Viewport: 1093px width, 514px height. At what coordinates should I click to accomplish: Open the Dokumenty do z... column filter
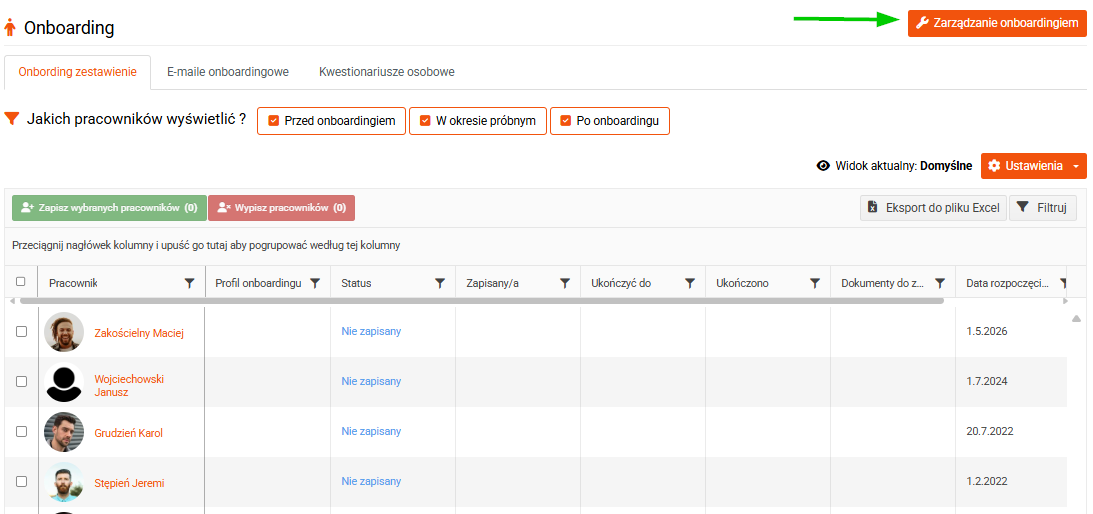point(940,283)
